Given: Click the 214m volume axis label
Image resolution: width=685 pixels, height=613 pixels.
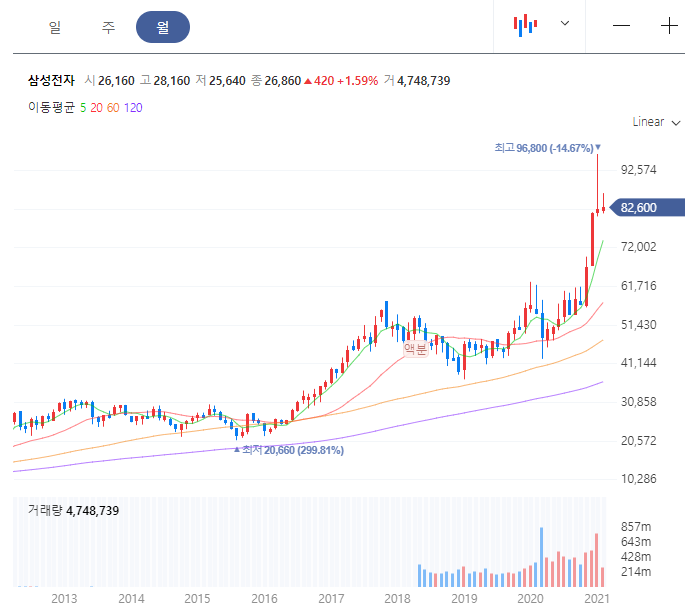Looking at the screenshot, I should [636, 572].
